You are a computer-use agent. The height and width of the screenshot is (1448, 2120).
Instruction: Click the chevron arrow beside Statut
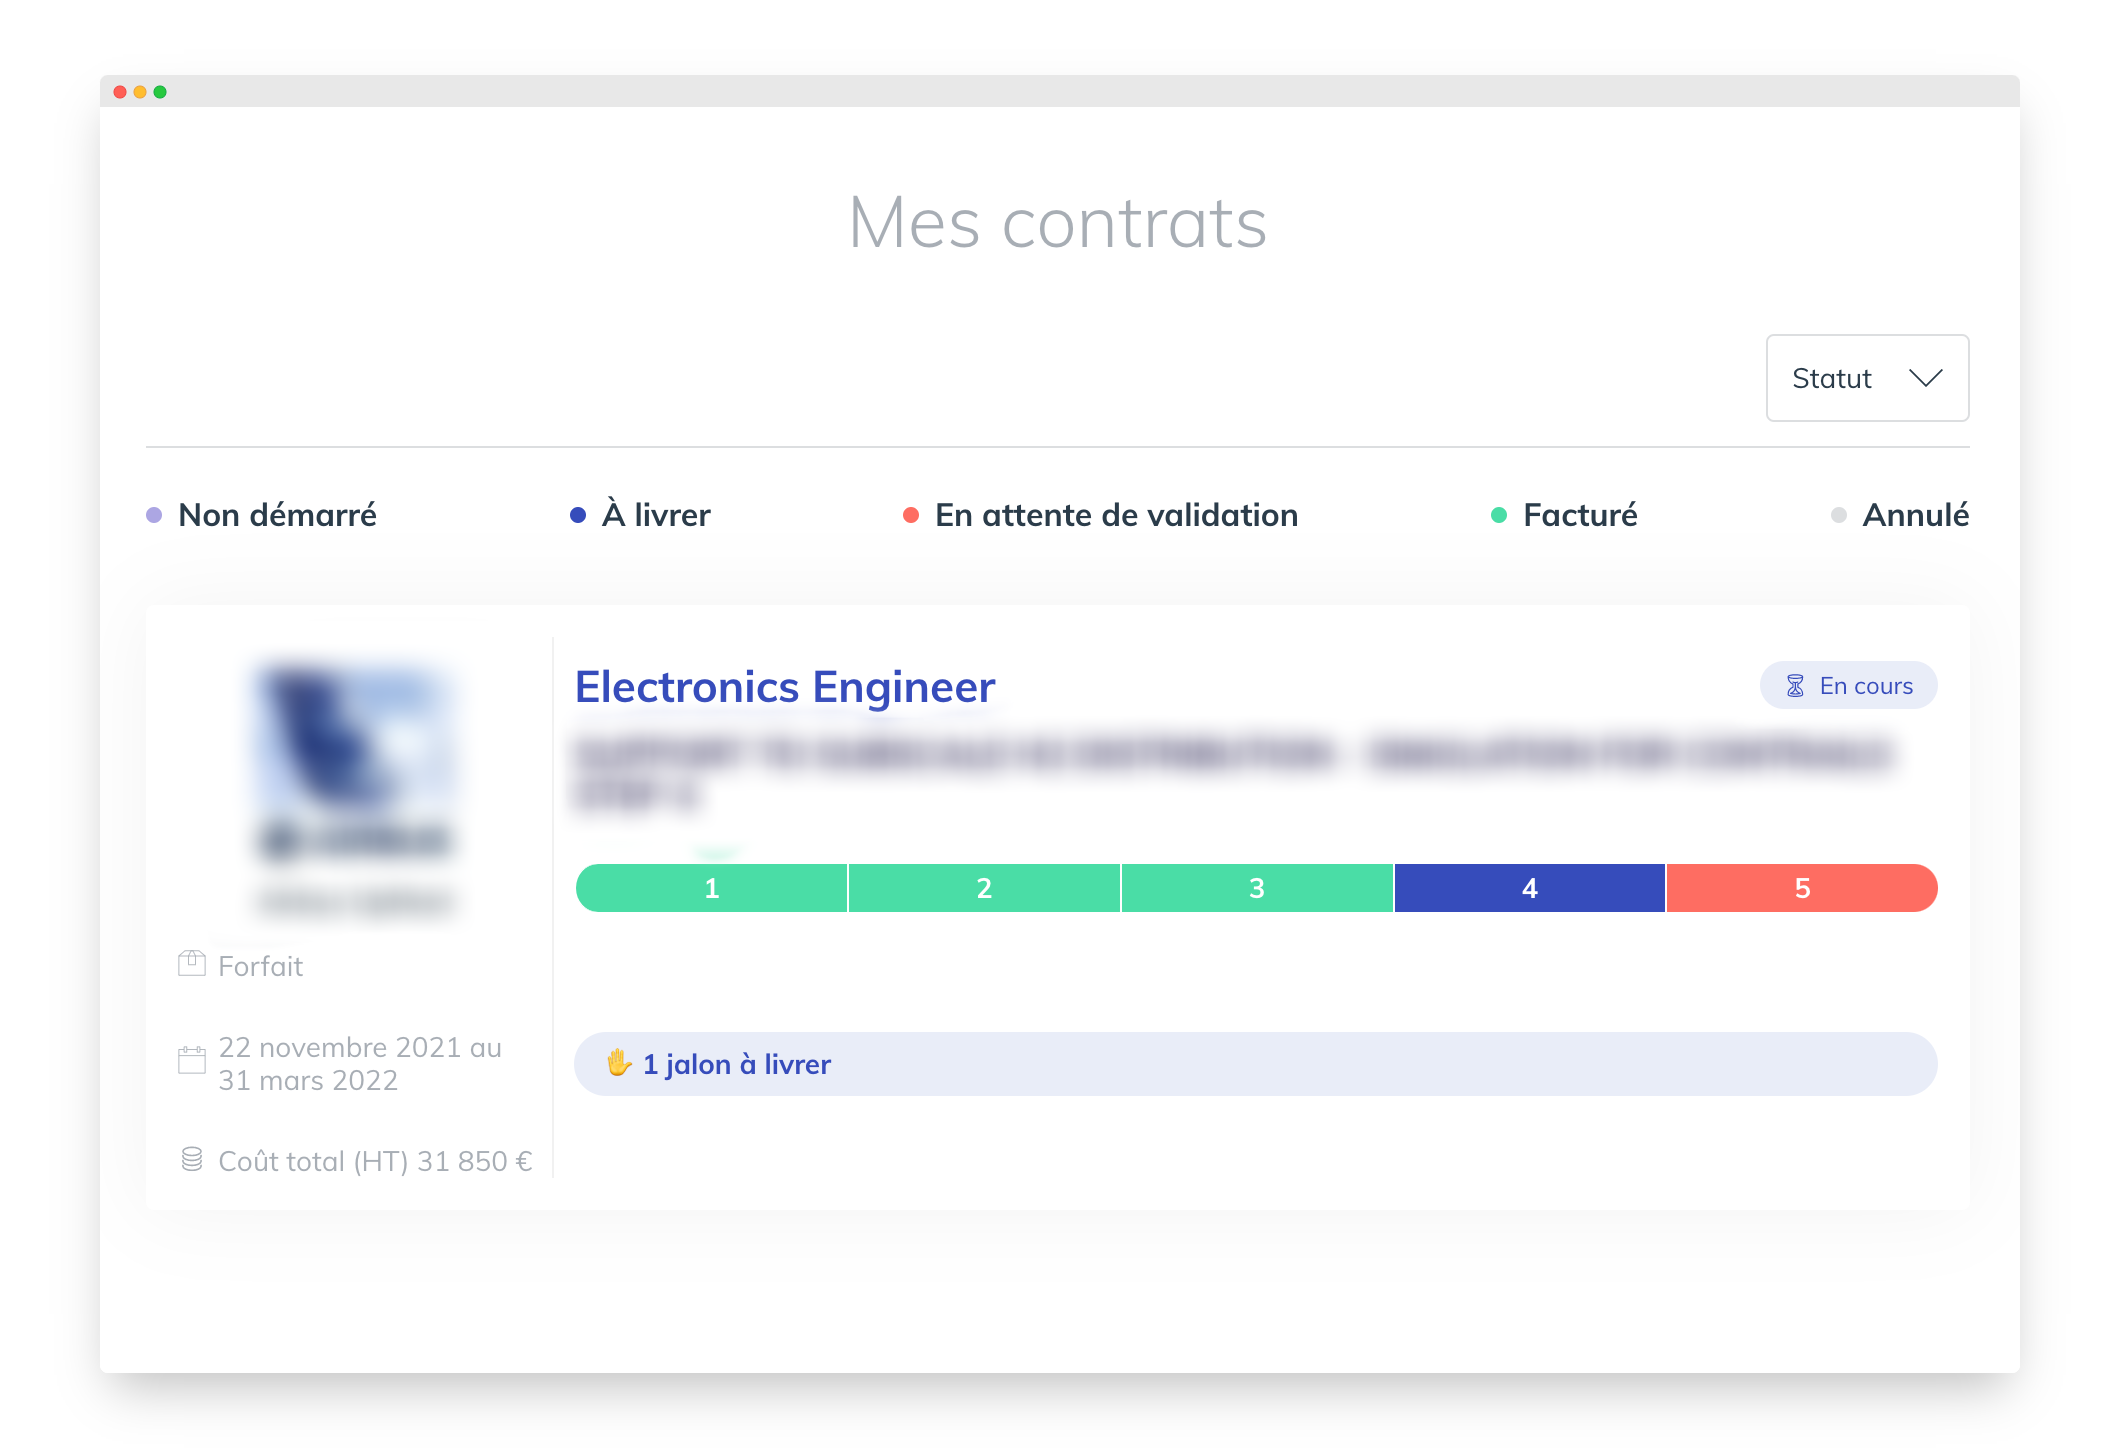(1925, 378)
